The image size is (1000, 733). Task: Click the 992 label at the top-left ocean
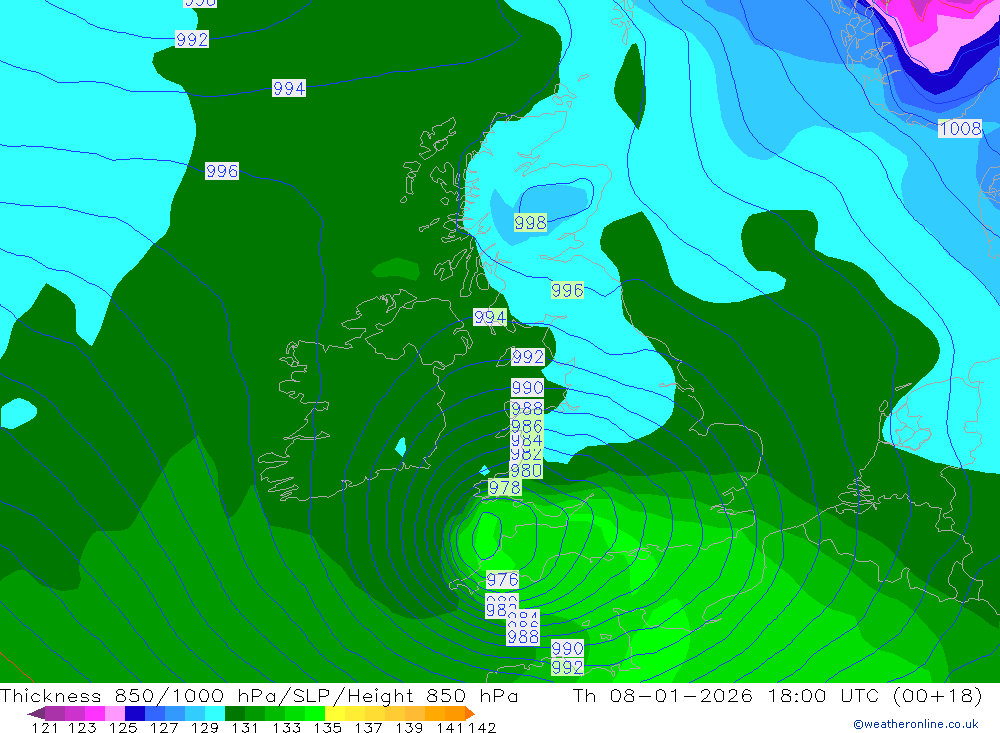192,40
